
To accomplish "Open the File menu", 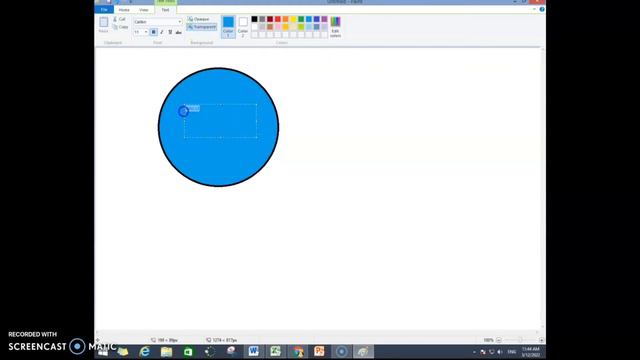I will pyautogui.click(x=104, y=9).
